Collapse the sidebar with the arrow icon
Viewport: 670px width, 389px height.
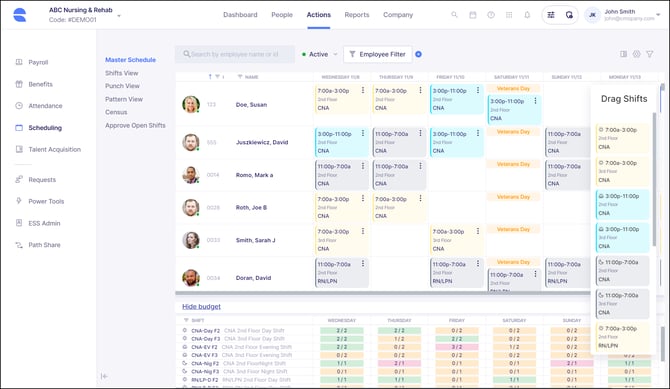pos(104,376)
